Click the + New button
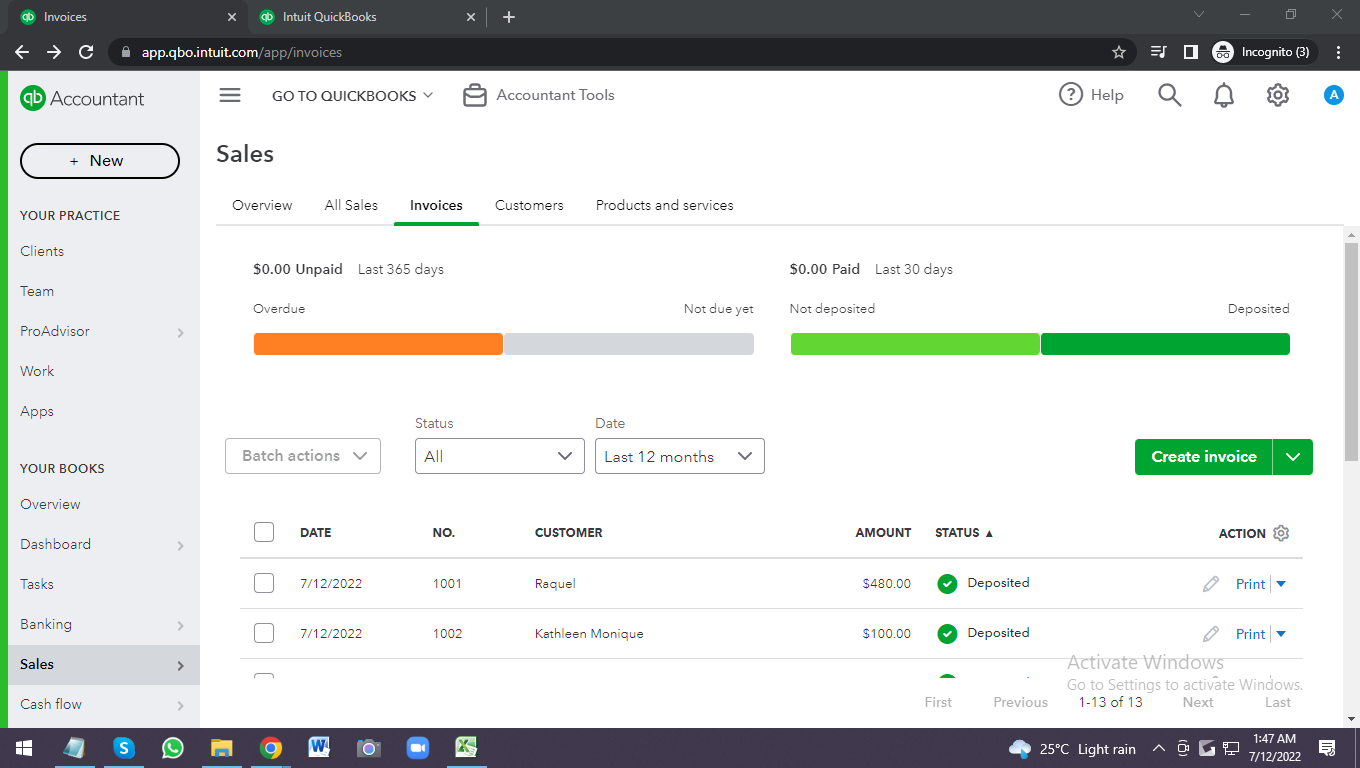The width and height of the screenshot is (1360, 768). tap(100, 161)
